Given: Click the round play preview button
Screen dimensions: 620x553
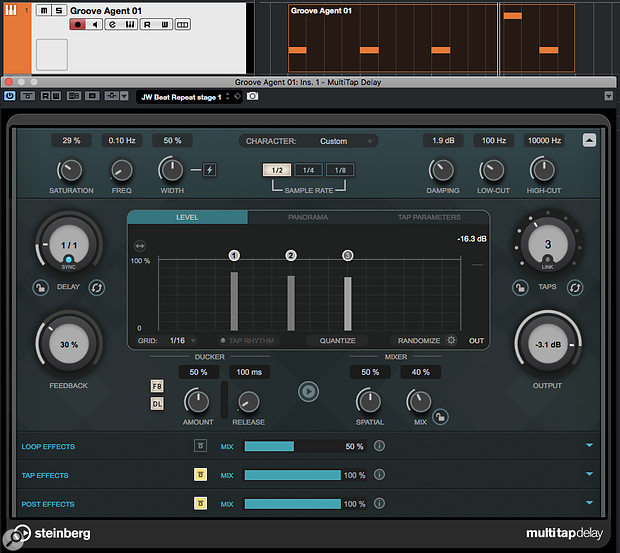Looking at the screenshot, I should coord(308,391).
